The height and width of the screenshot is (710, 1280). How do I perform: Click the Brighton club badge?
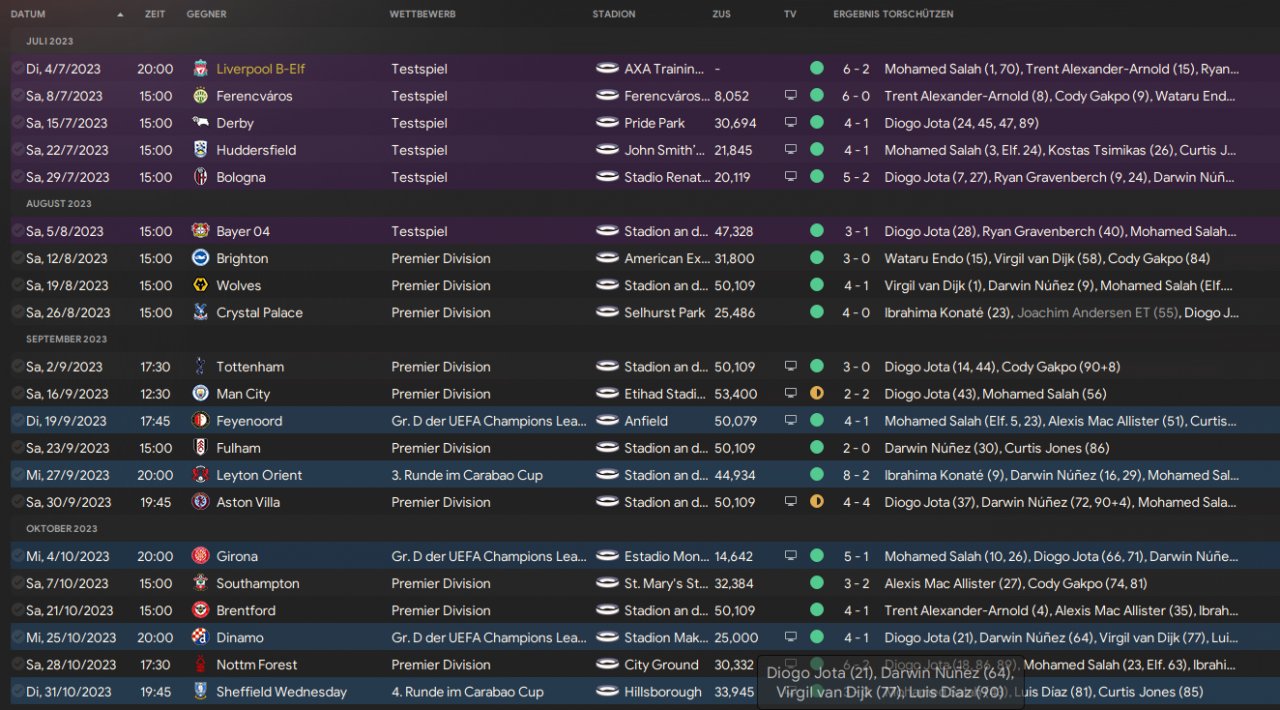[200, 258]
